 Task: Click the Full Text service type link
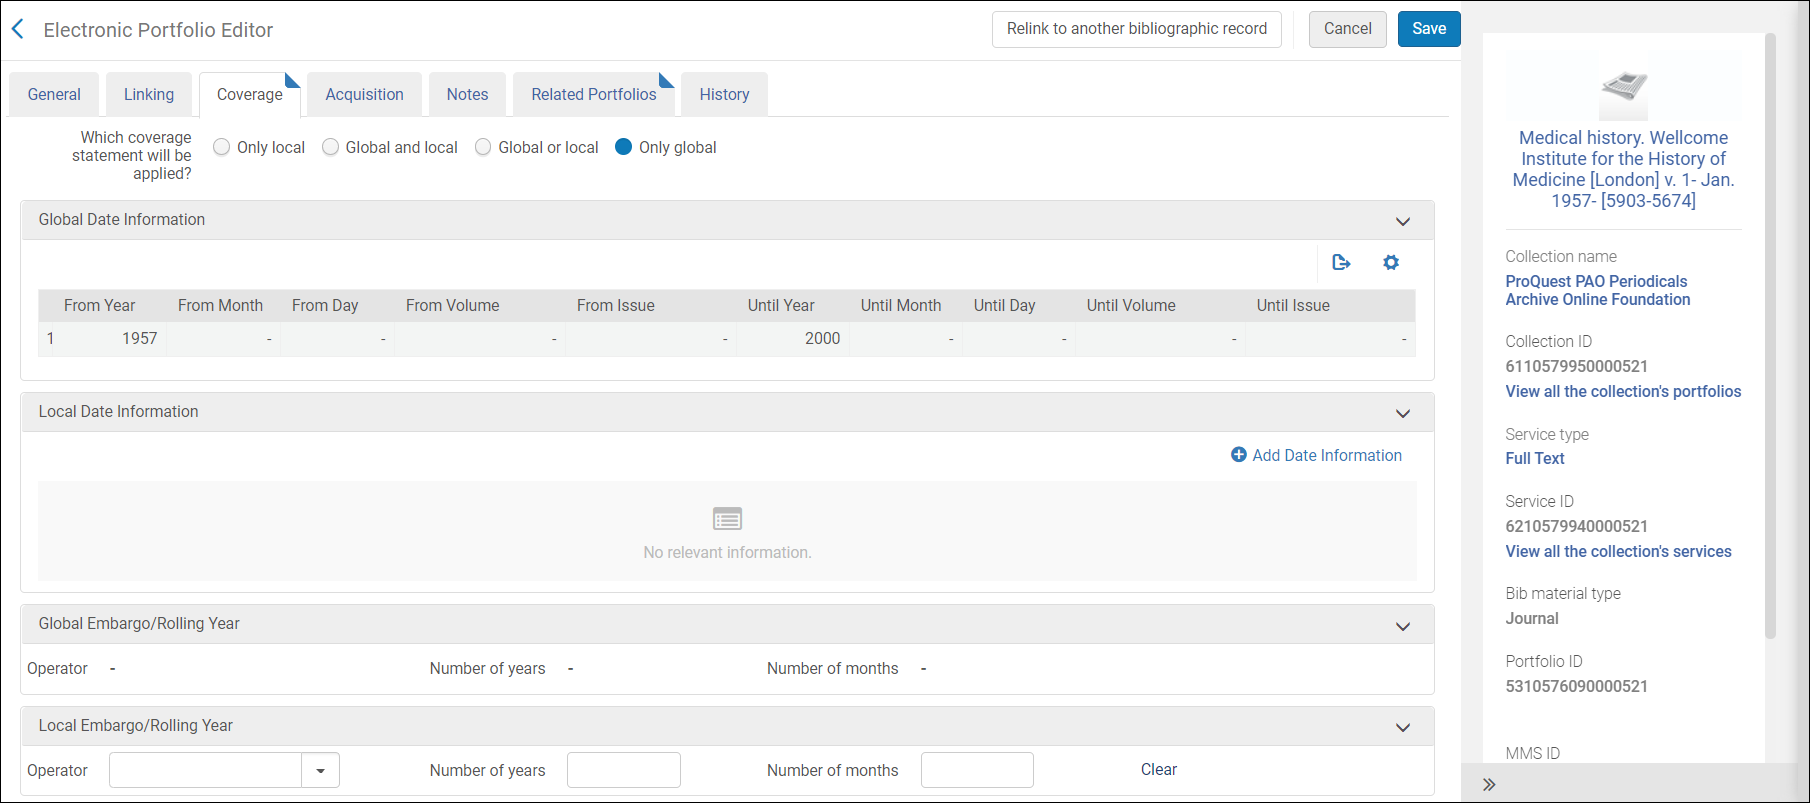1535,458
